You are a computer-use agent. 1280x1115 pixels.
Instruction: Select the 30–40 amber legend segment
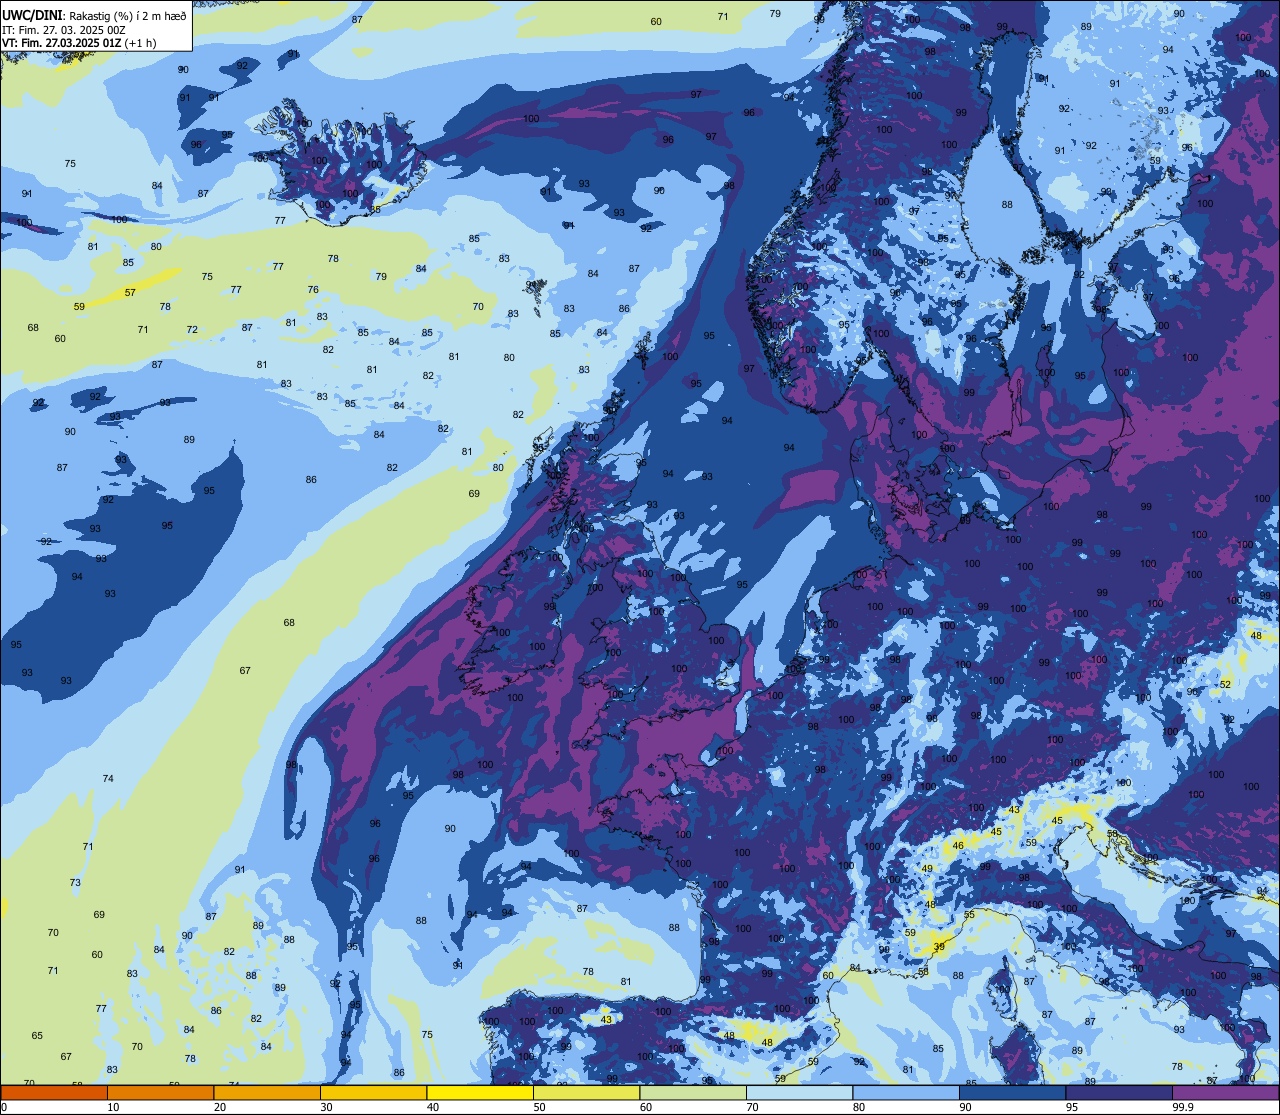(373, 1092)
